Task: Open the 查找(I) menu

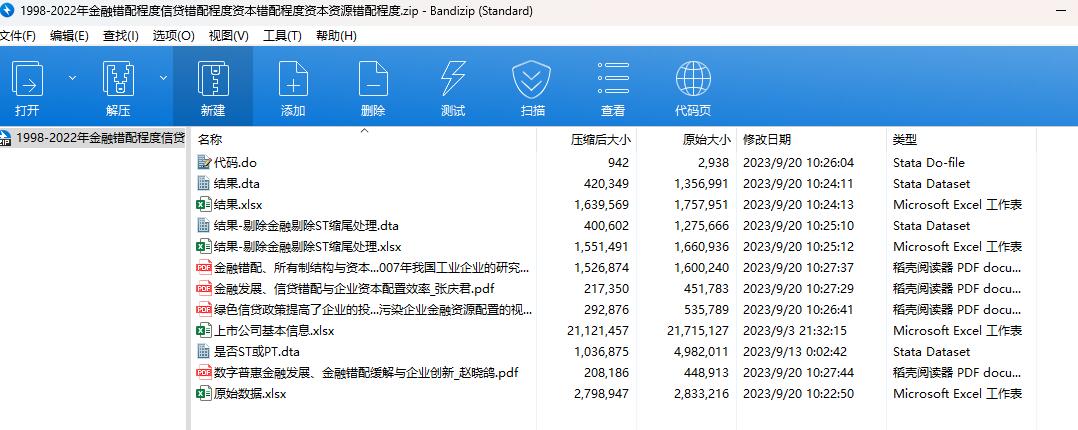Action: [121, 36]
